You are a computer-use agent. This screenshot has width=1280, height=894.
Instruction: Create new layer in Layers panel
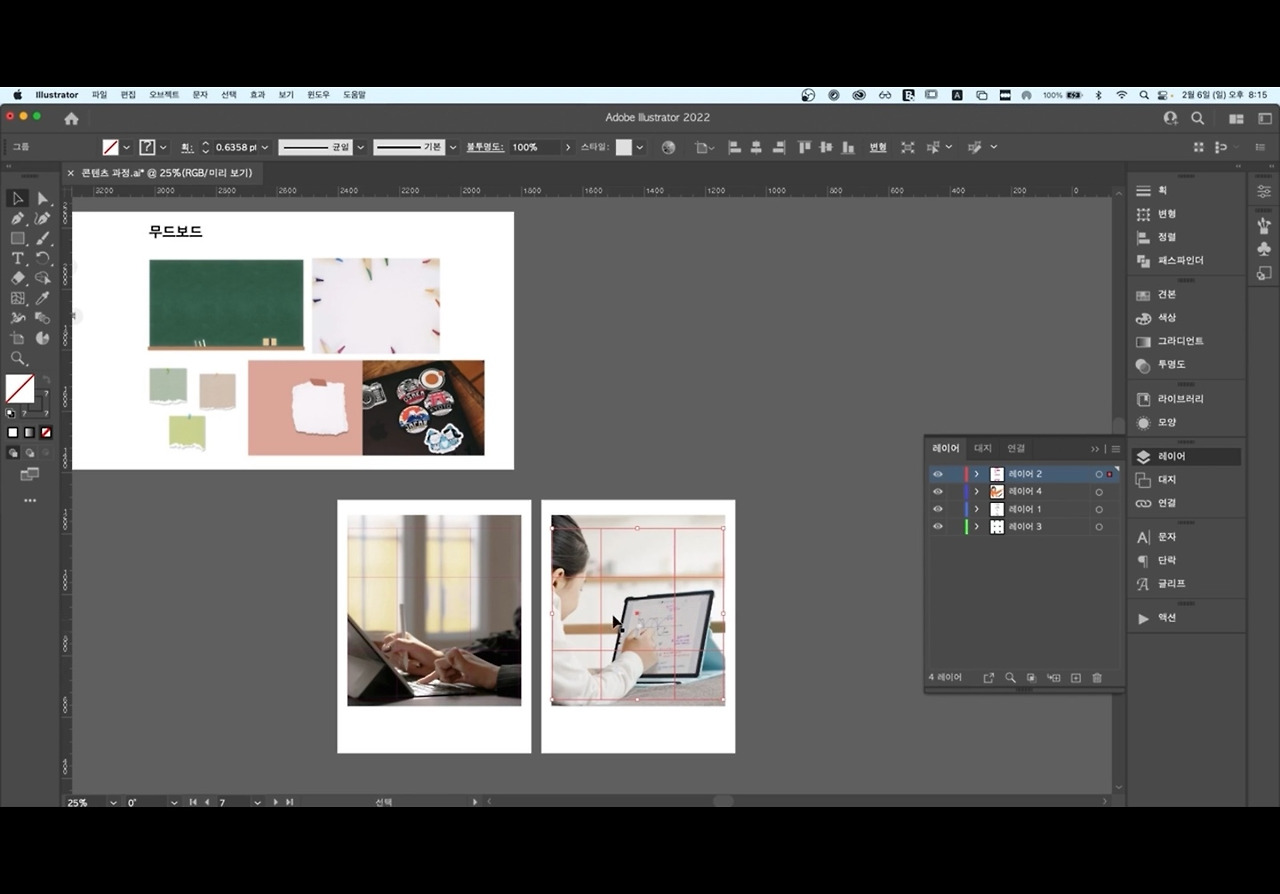coord(1076,678)
